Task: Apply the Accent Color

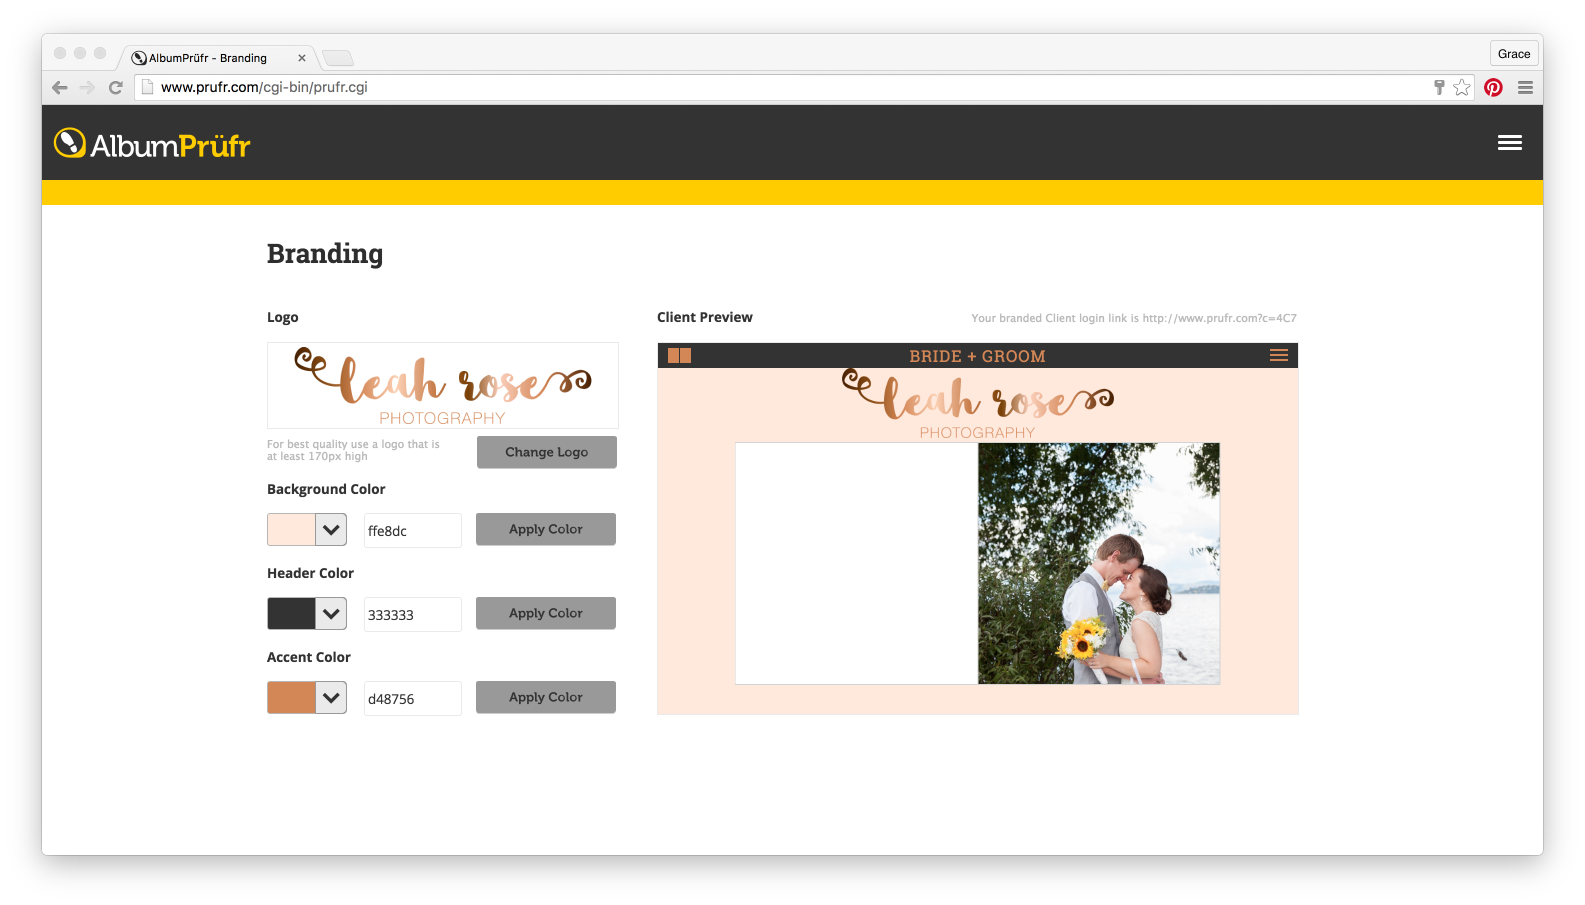Action: tap(545, 697)
